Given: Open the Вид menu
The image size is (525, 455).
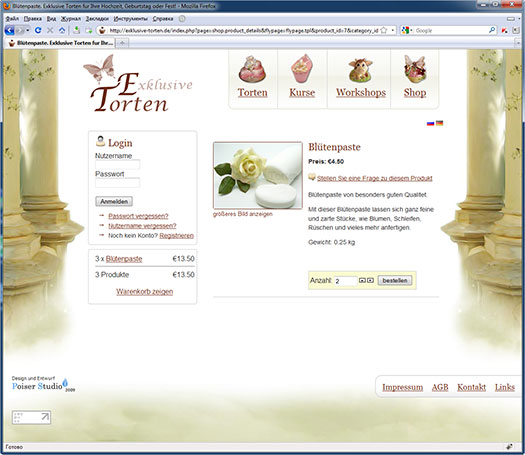Looking at the screenshot, I should [x=51, y=19].
